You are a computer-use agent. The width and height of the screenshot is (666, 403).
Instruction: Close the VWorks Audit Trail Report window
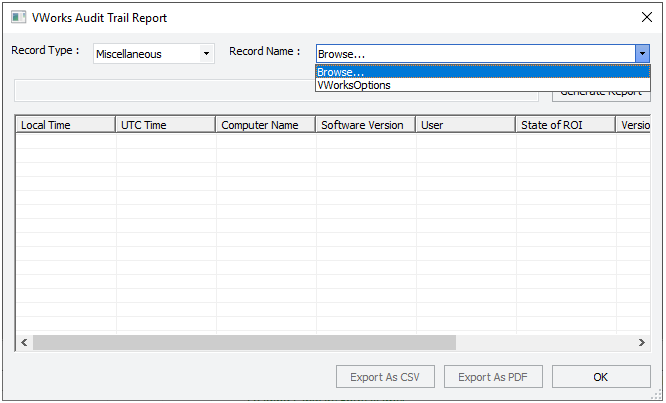[x=647, y=17]
